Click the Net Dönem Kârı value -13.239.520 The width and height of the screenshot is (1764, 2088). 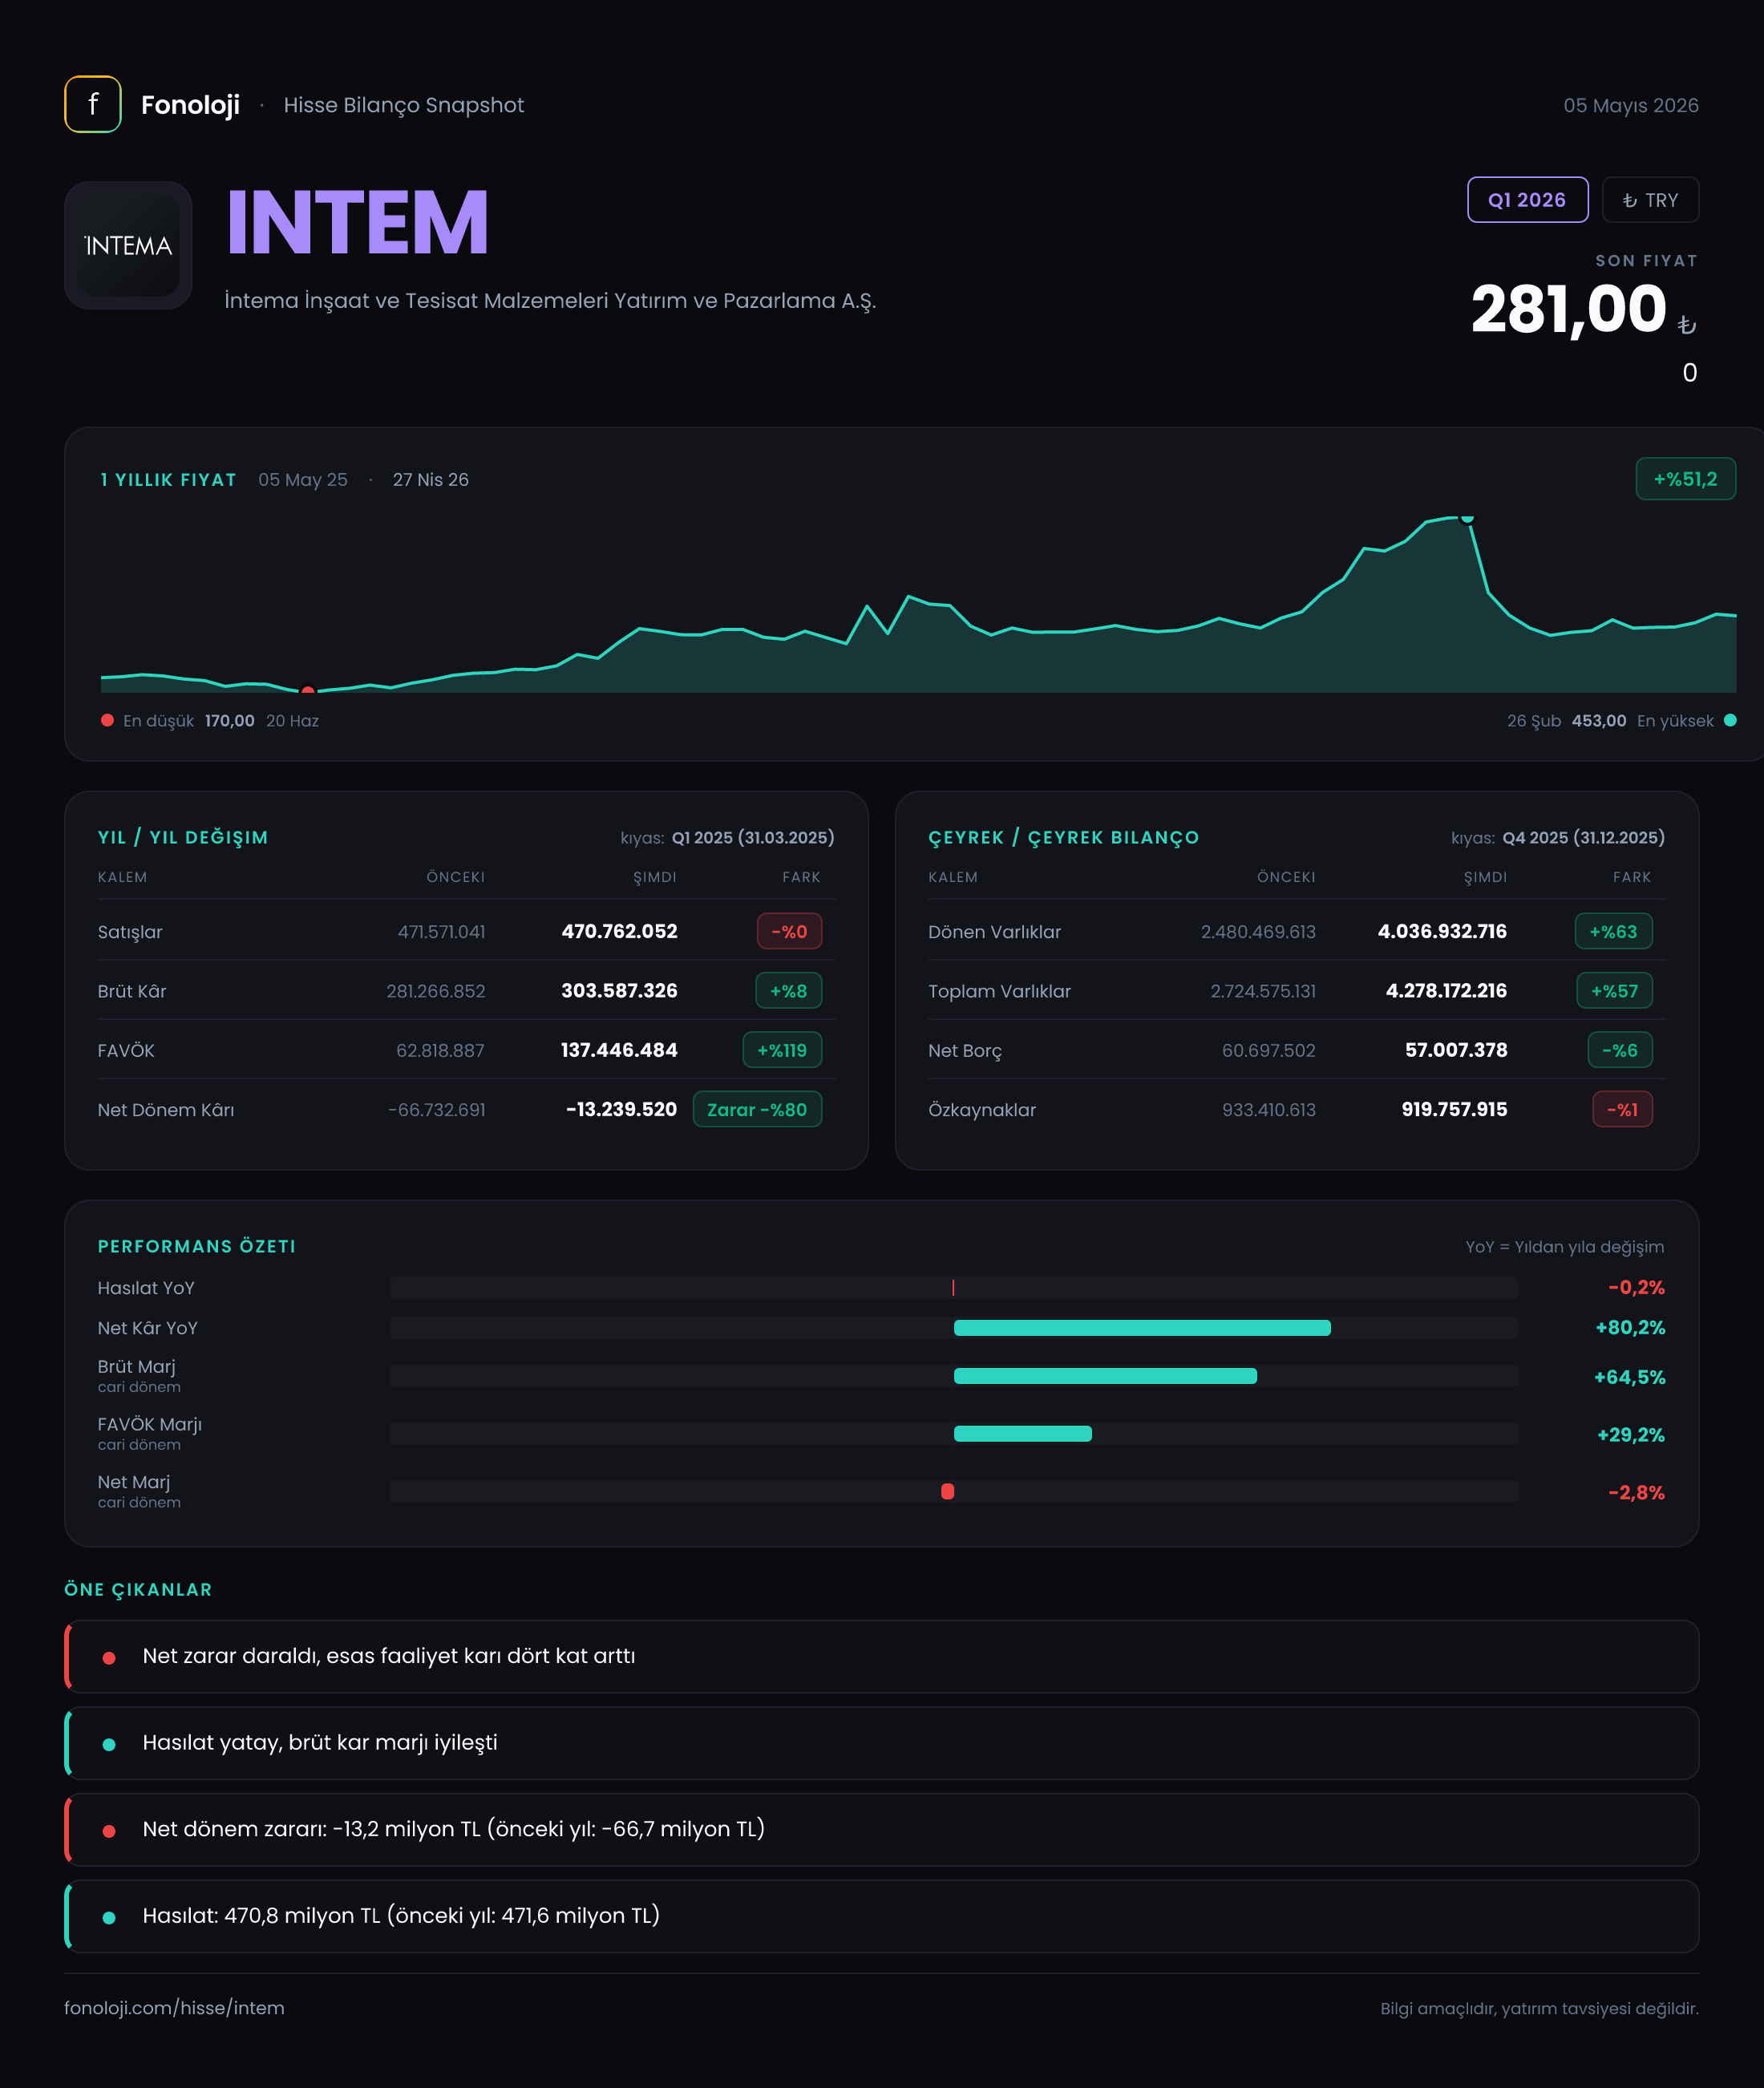coord(621,1109)
